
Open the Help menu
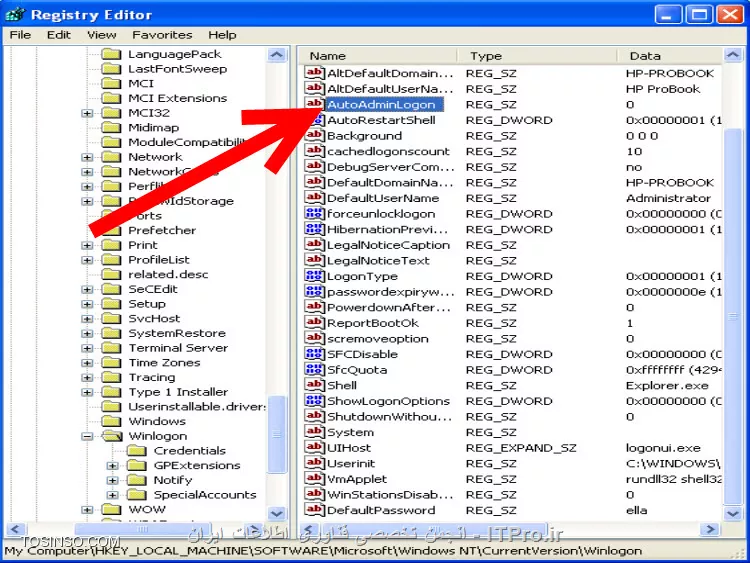[x=222, y=35]
